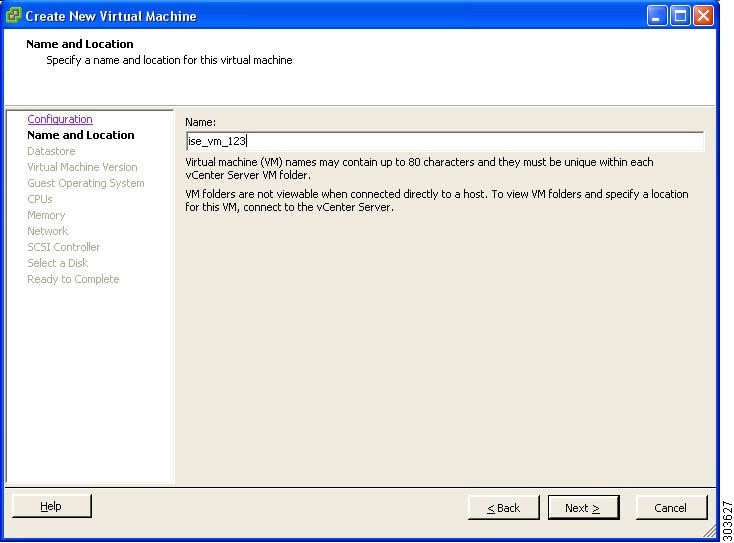Jump to Ready to Complete step
The image size is (734, 543).
[73, 279]
